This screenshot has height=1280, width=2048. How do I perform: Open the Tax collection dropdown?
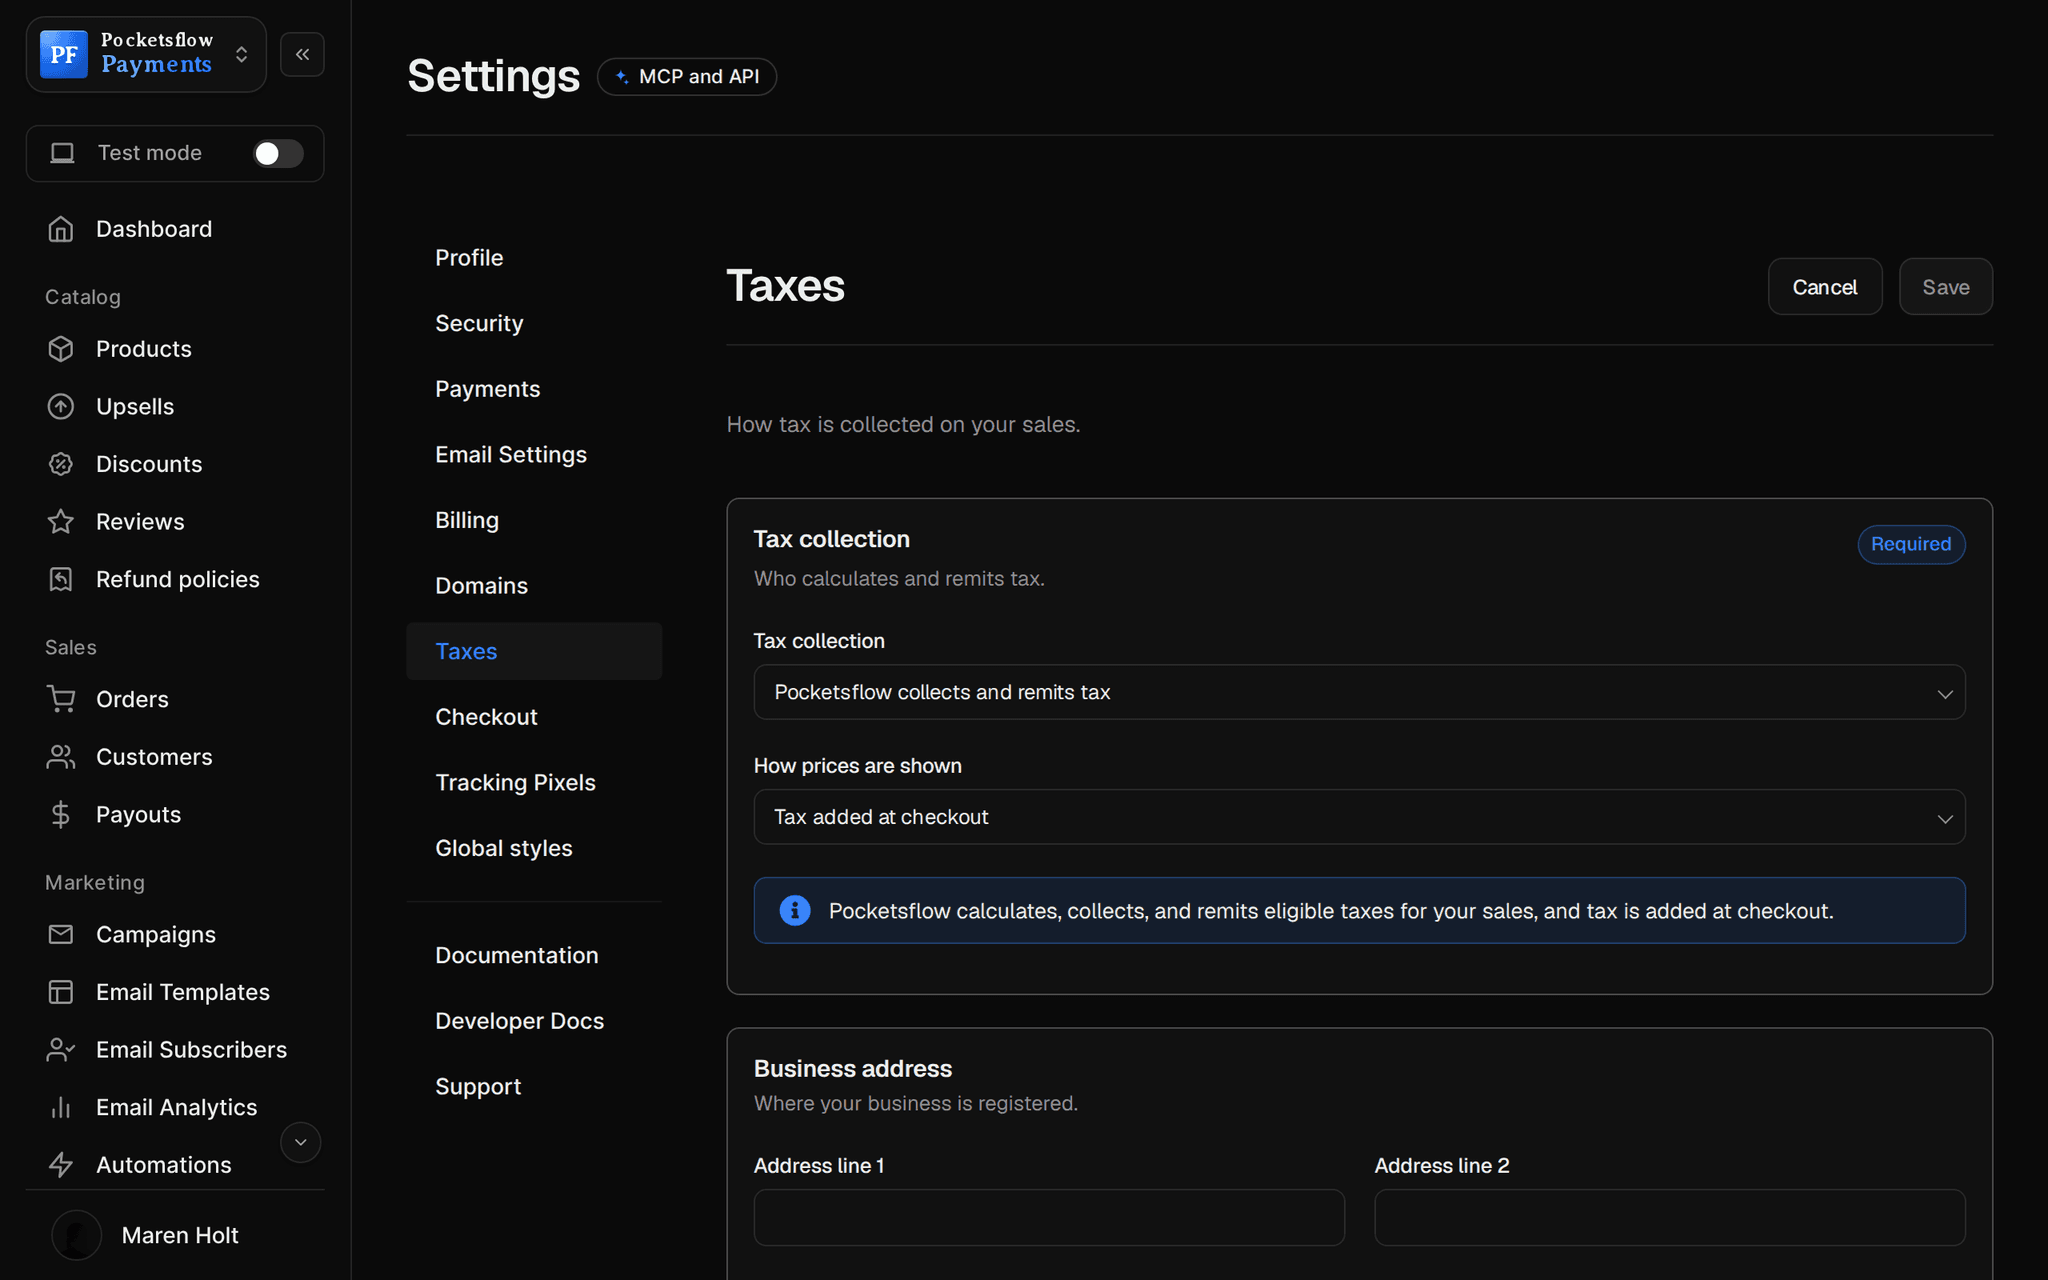pos(1359,692)
